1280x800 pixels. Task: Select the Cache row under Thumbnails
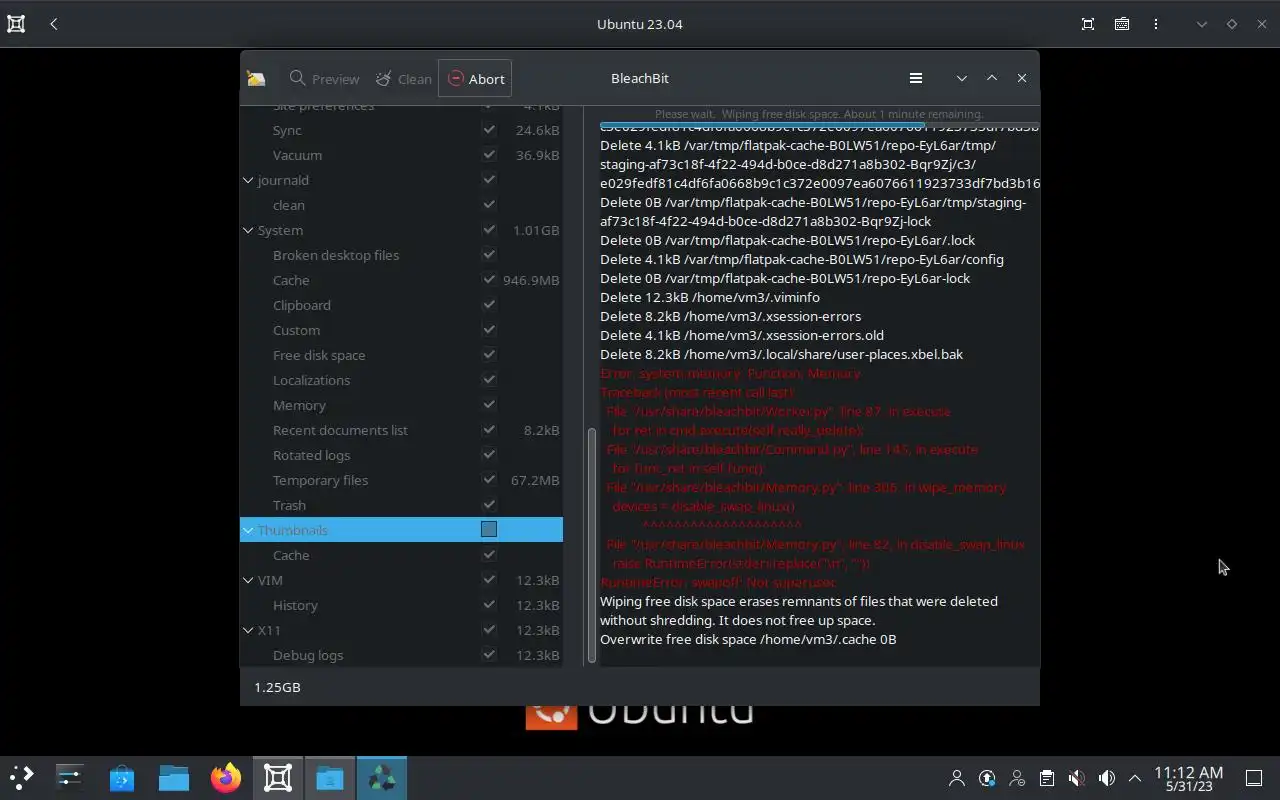[x=401, y=555]
